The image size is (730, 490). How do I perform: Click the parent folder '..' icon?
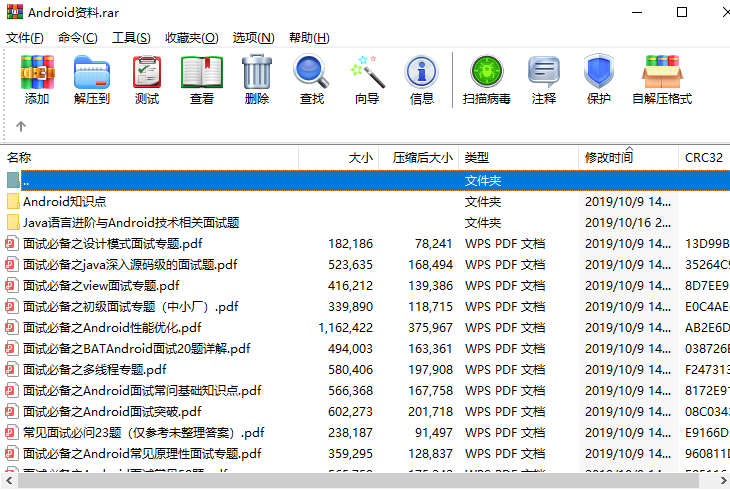tap(14, 180)
